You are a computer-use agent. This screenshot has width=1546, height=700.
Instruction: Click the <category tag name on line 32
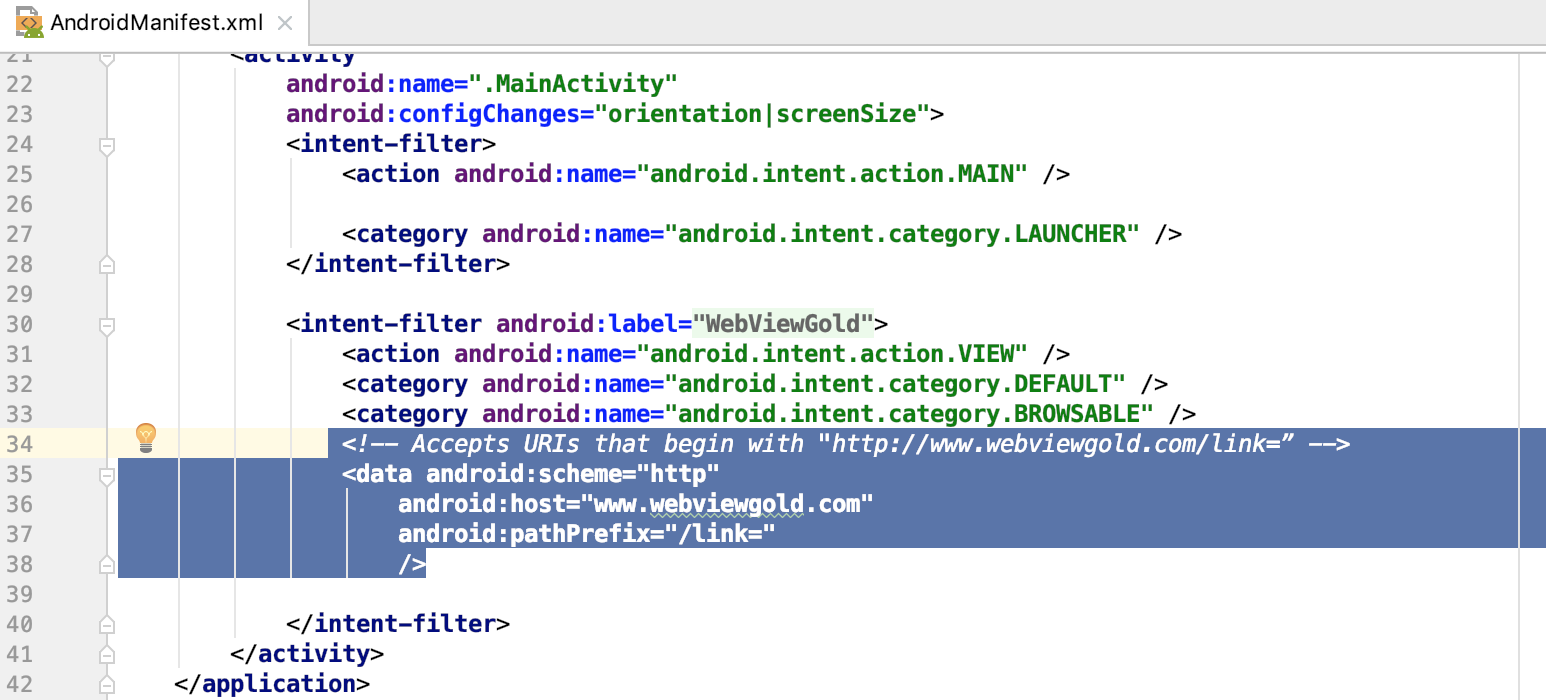[x=405, y=383]
